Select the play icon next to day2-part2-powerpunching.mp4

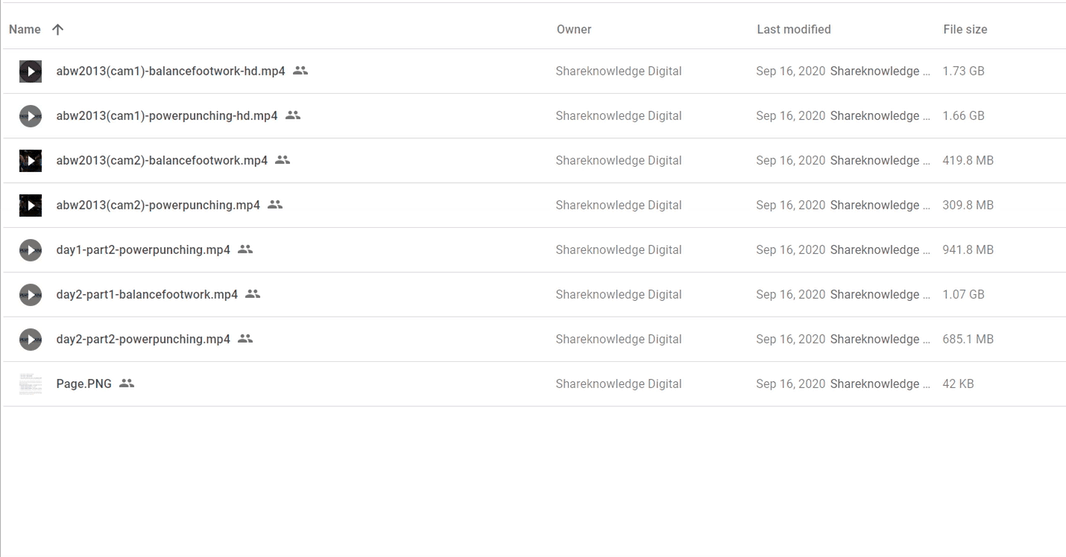coord(30,339)
